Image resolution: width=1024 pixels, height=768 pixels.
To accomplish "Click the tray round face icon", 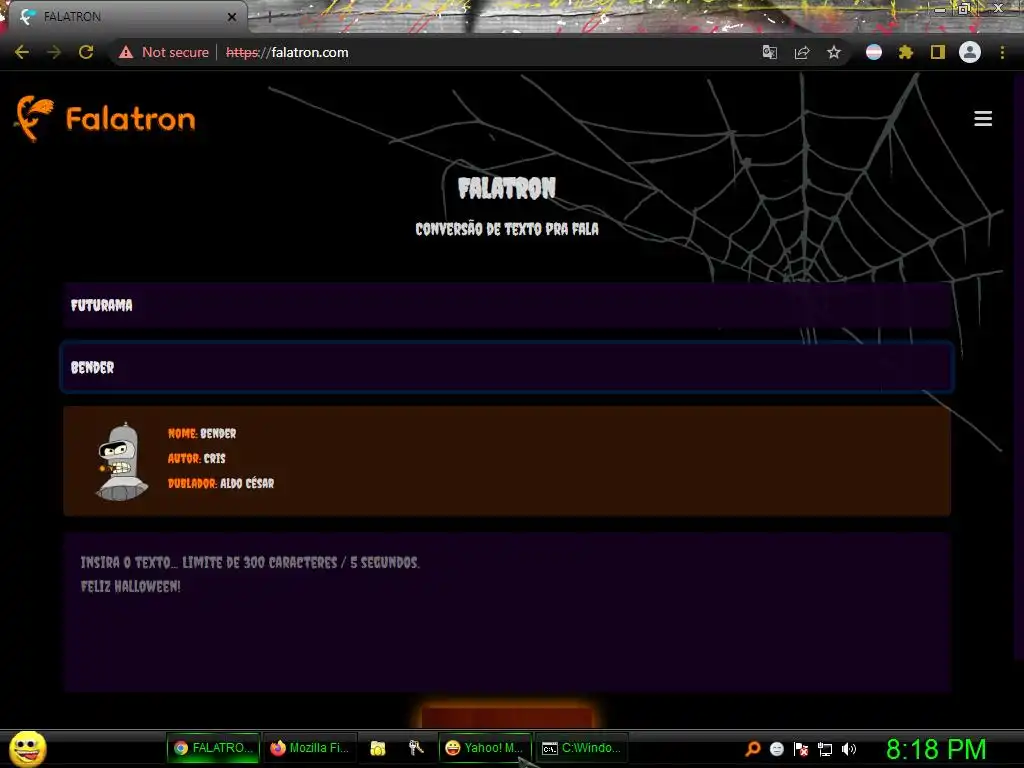I will [x=776, y=749].
